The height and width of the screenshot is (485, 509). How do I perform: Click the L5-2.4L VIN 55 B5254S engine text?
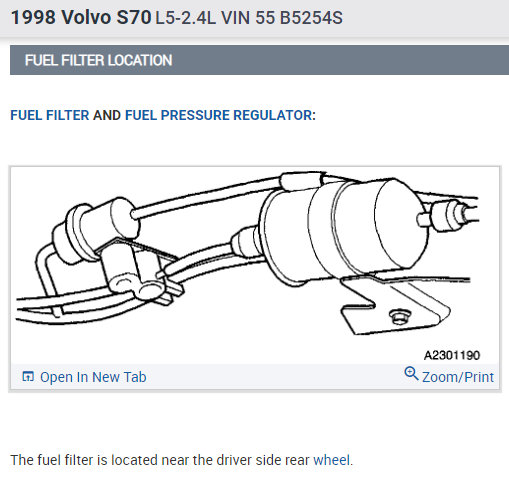[249, 18]
